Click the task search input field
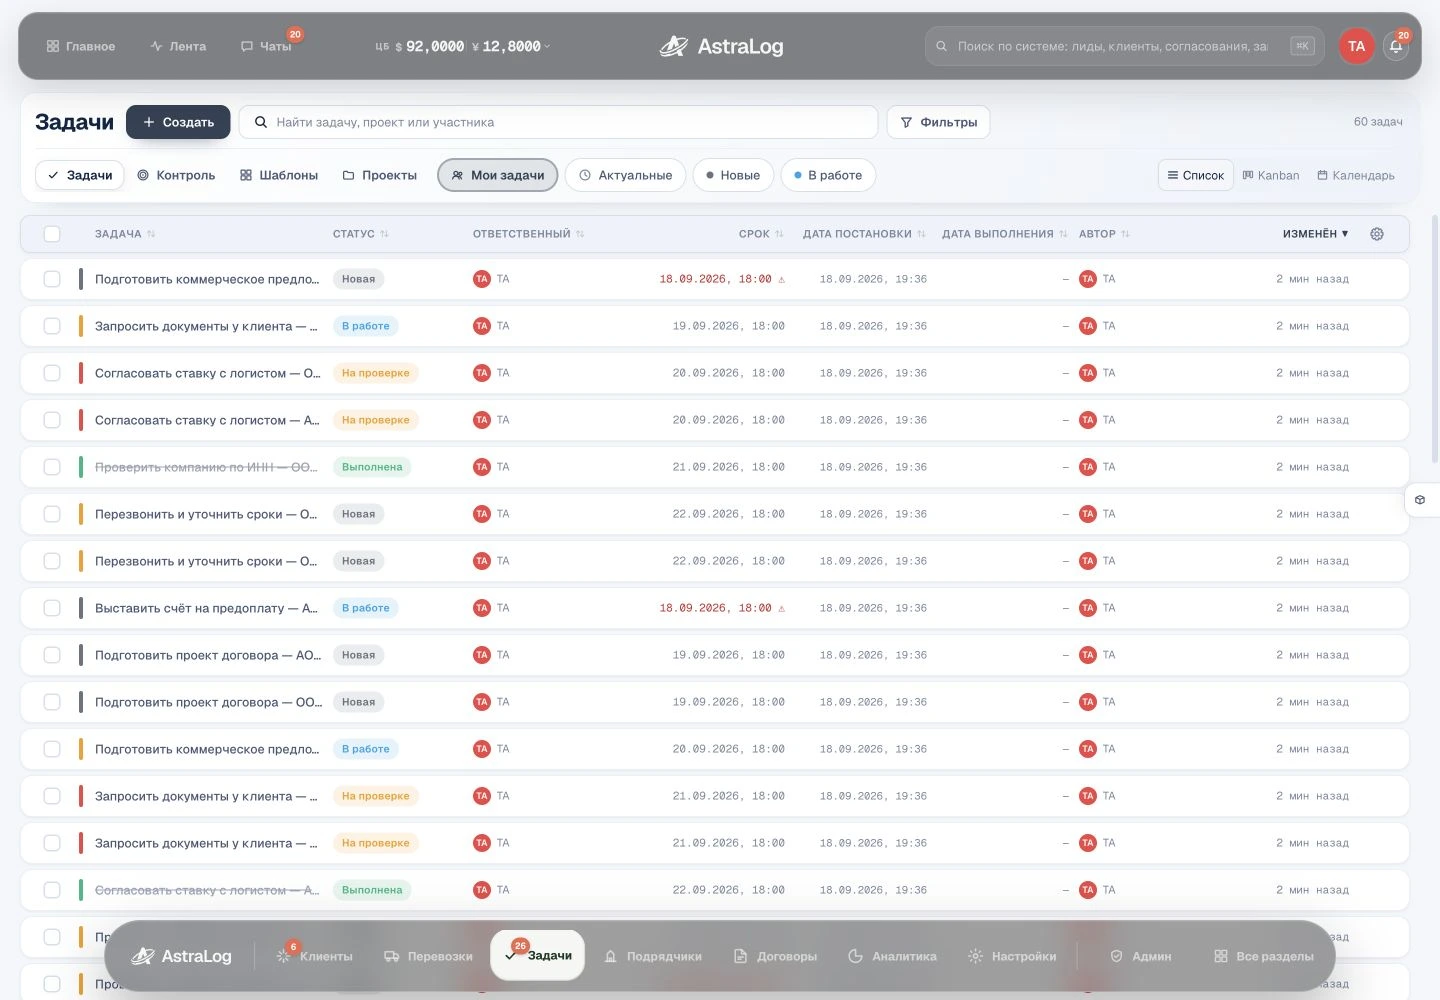This screenshot has width=1440, height=1000. coord(558,122)
